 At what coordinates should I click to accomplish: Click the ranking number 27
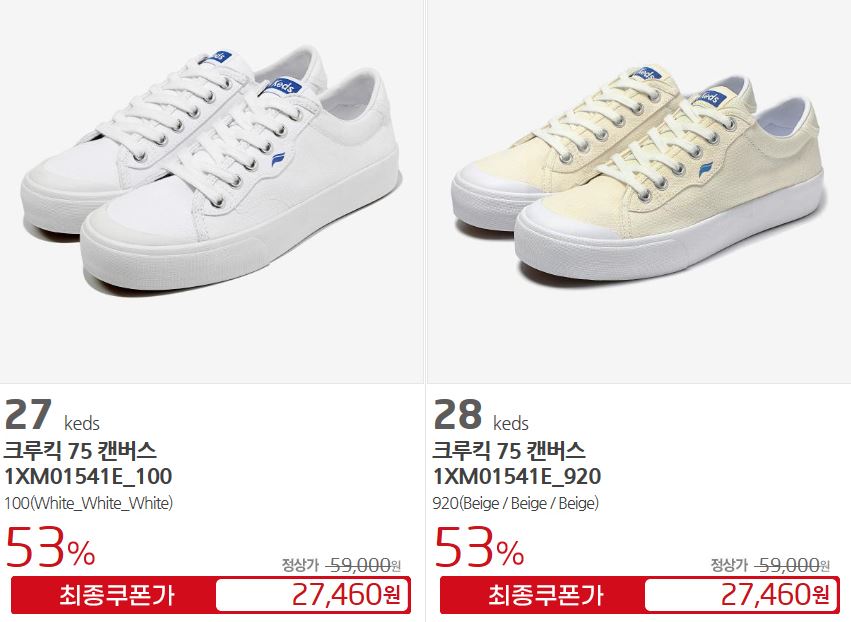coord(28,415)
